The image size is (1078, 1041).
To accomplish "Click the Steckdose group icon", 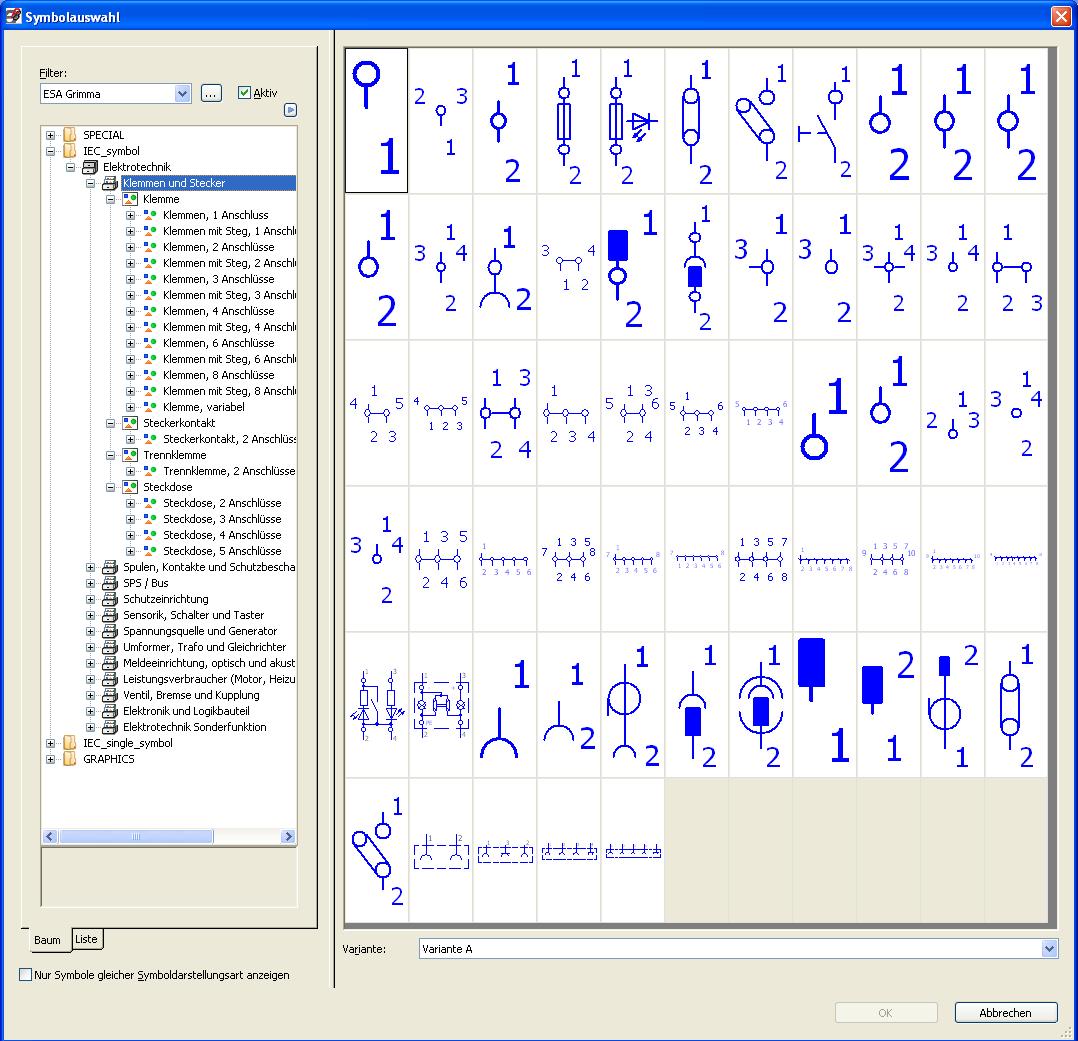I will 130,487.
